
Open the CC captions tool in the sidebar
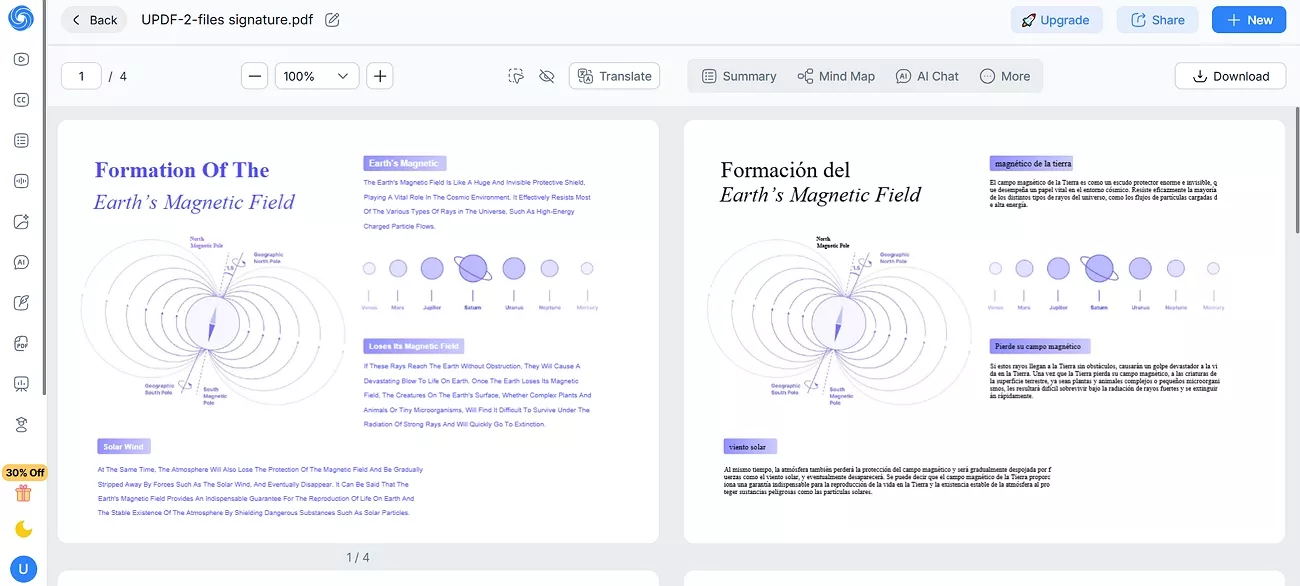click(x=21, y=100)
